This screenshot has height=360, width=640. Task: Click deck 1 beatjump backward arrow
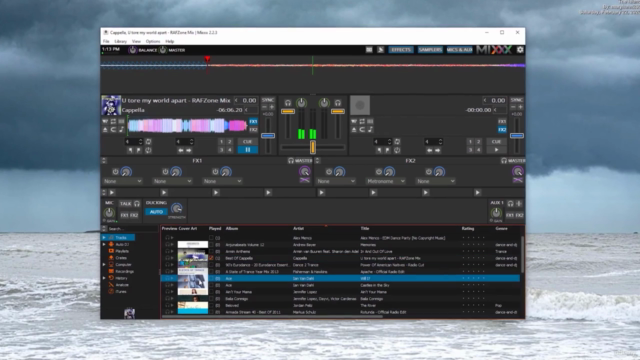pyautogui.click(x=181, y=150)
